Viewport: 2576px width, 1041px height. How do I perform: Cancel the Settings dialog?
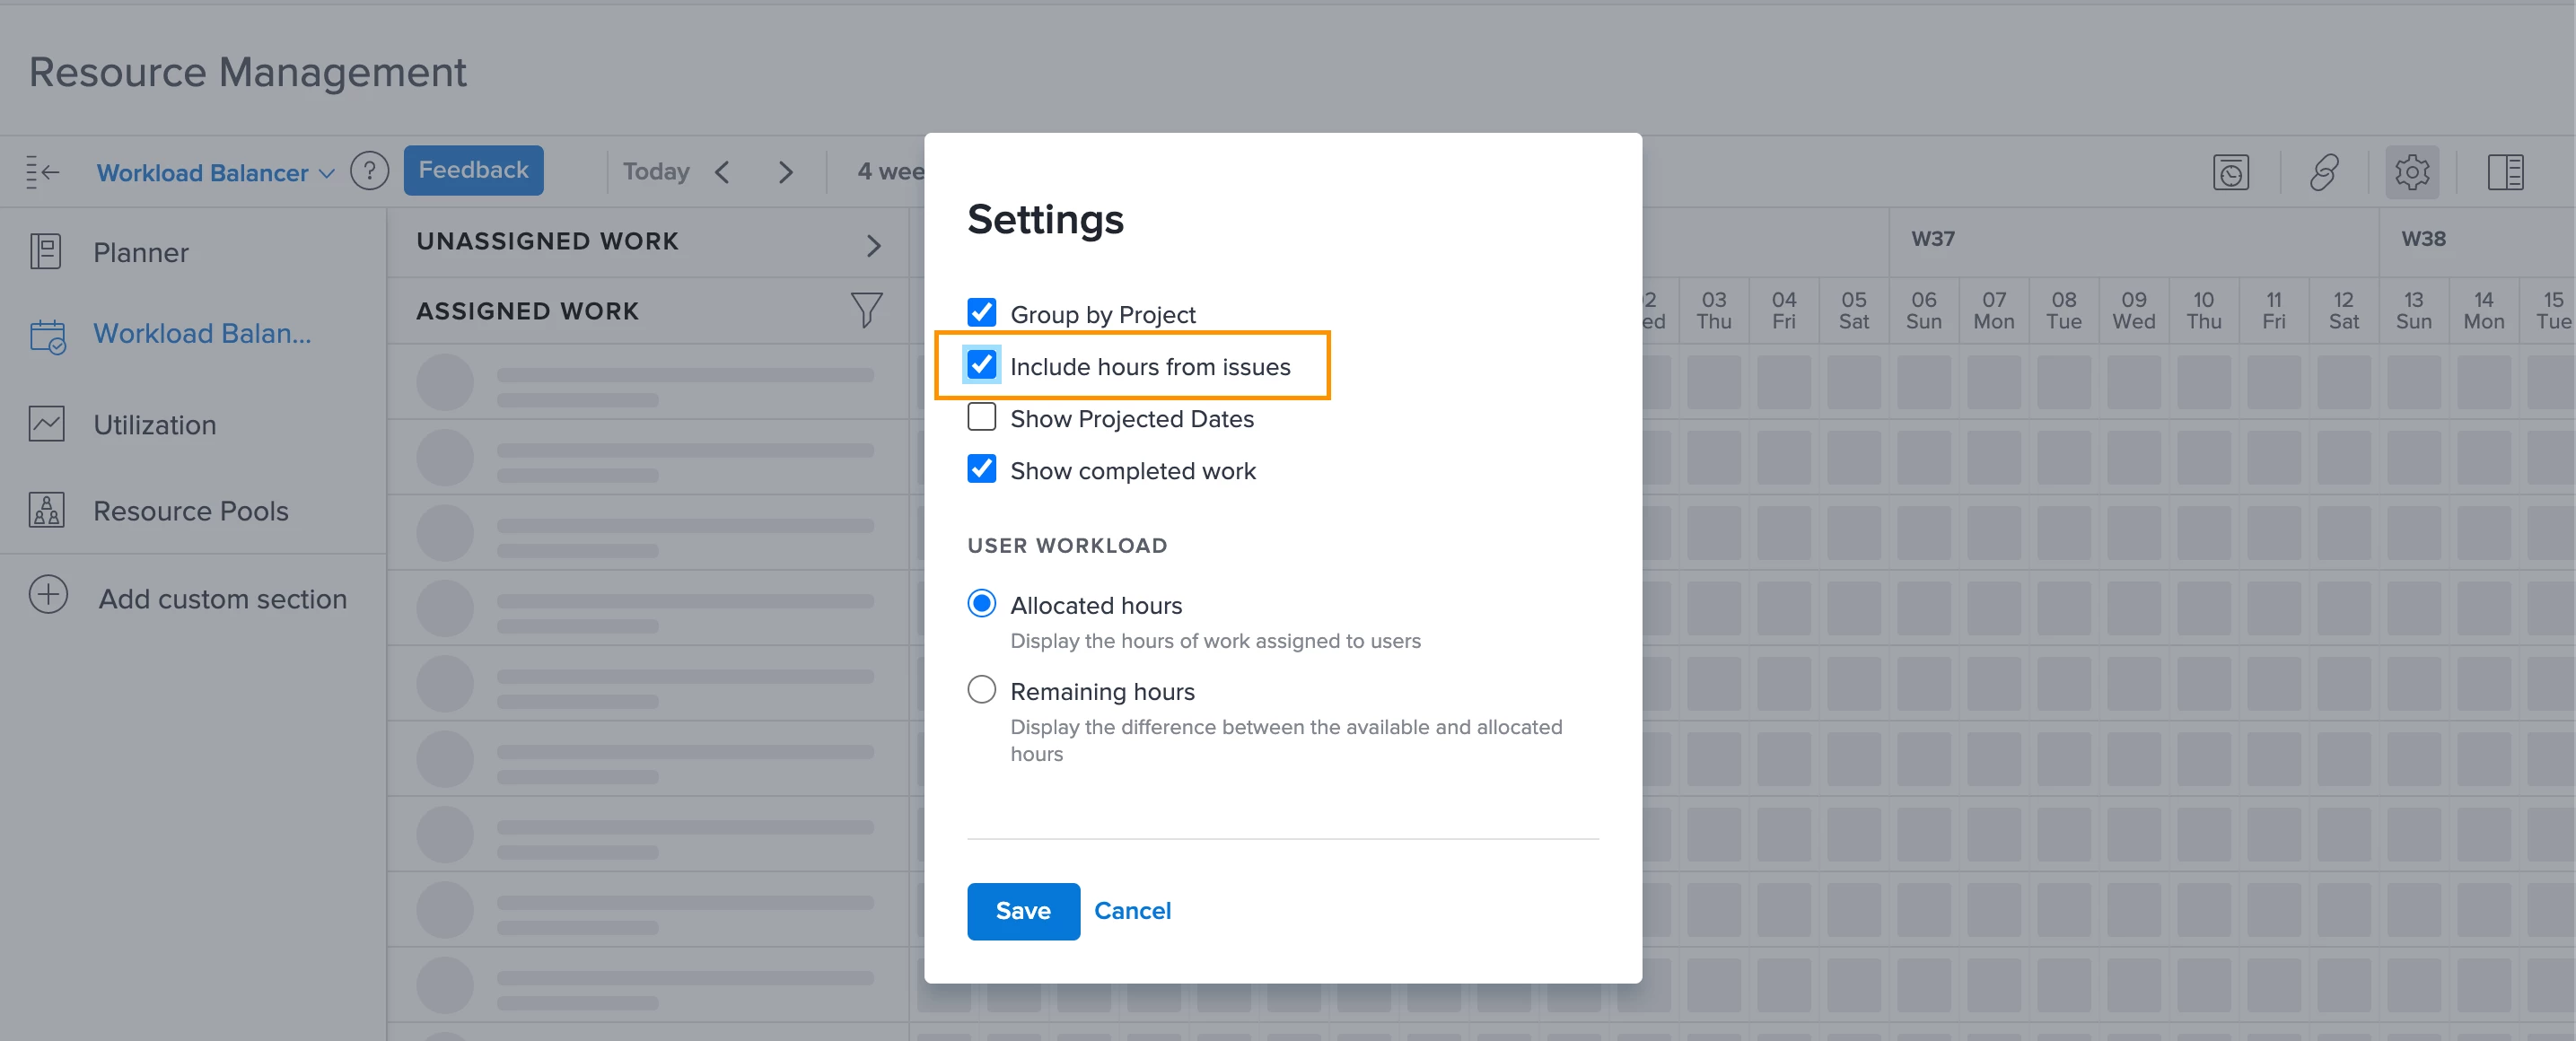click(1131, 911)
